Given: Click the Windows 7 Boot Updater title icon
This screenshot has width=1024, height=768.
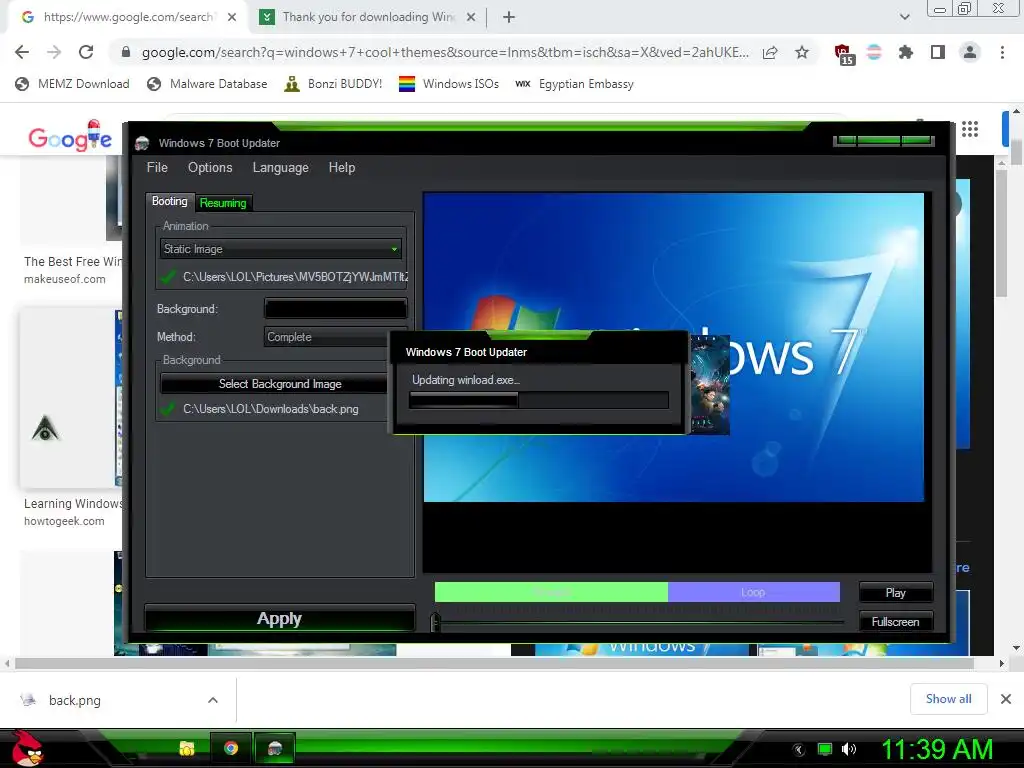Looking at the screenshot, I should pyautogui.click(x=142, y=144).
